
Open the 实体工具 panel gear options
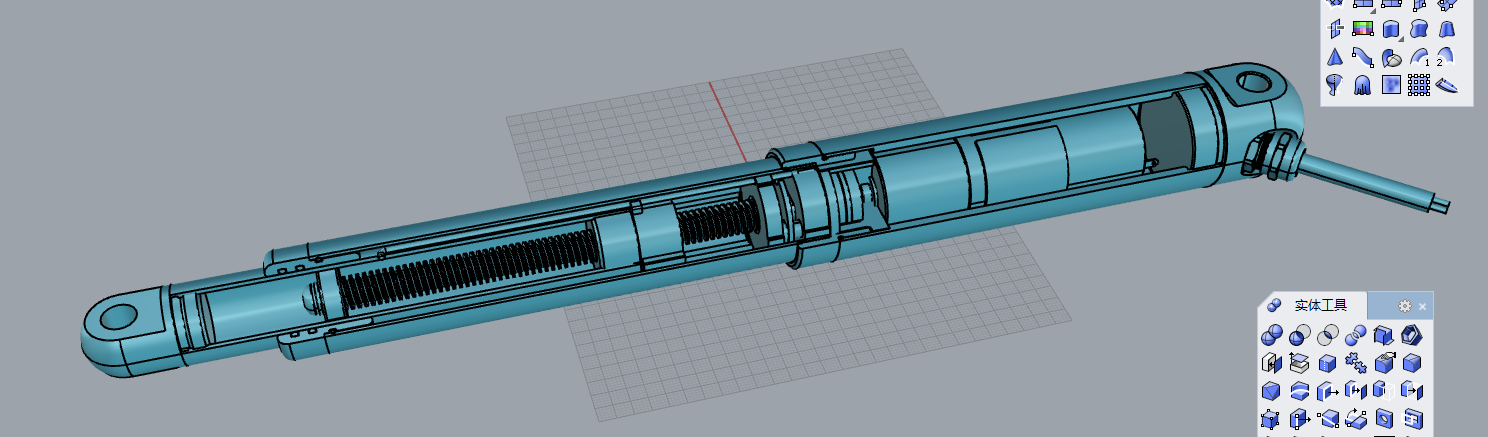[1404, 306]
